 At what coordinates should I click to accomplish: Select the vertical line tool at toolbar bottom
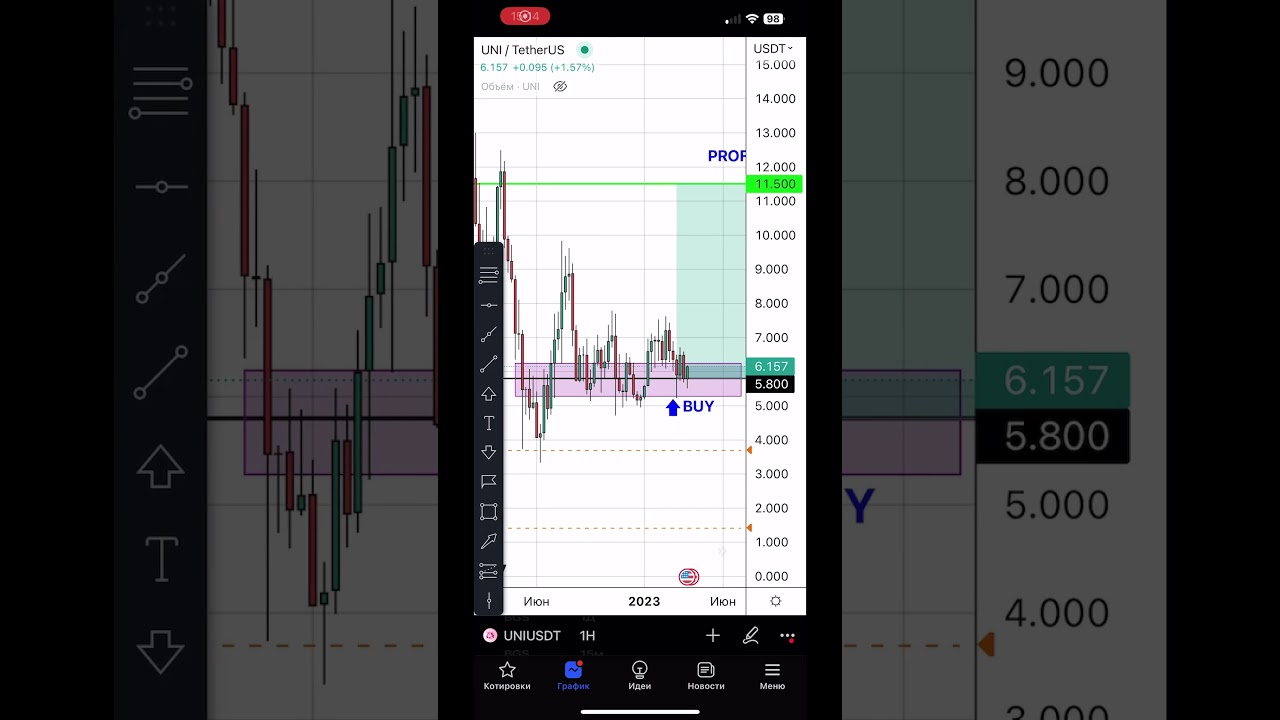click(x=488, y=600)
